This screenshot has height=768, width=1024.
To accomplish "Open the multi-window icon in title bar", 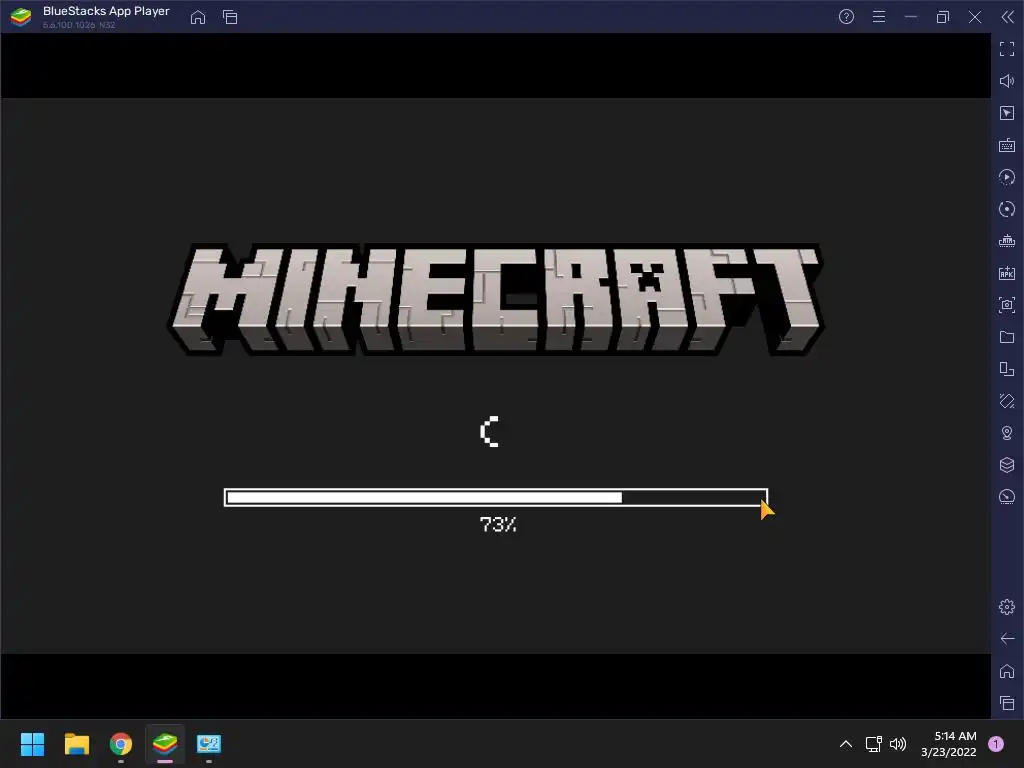I will pos(230,17).
